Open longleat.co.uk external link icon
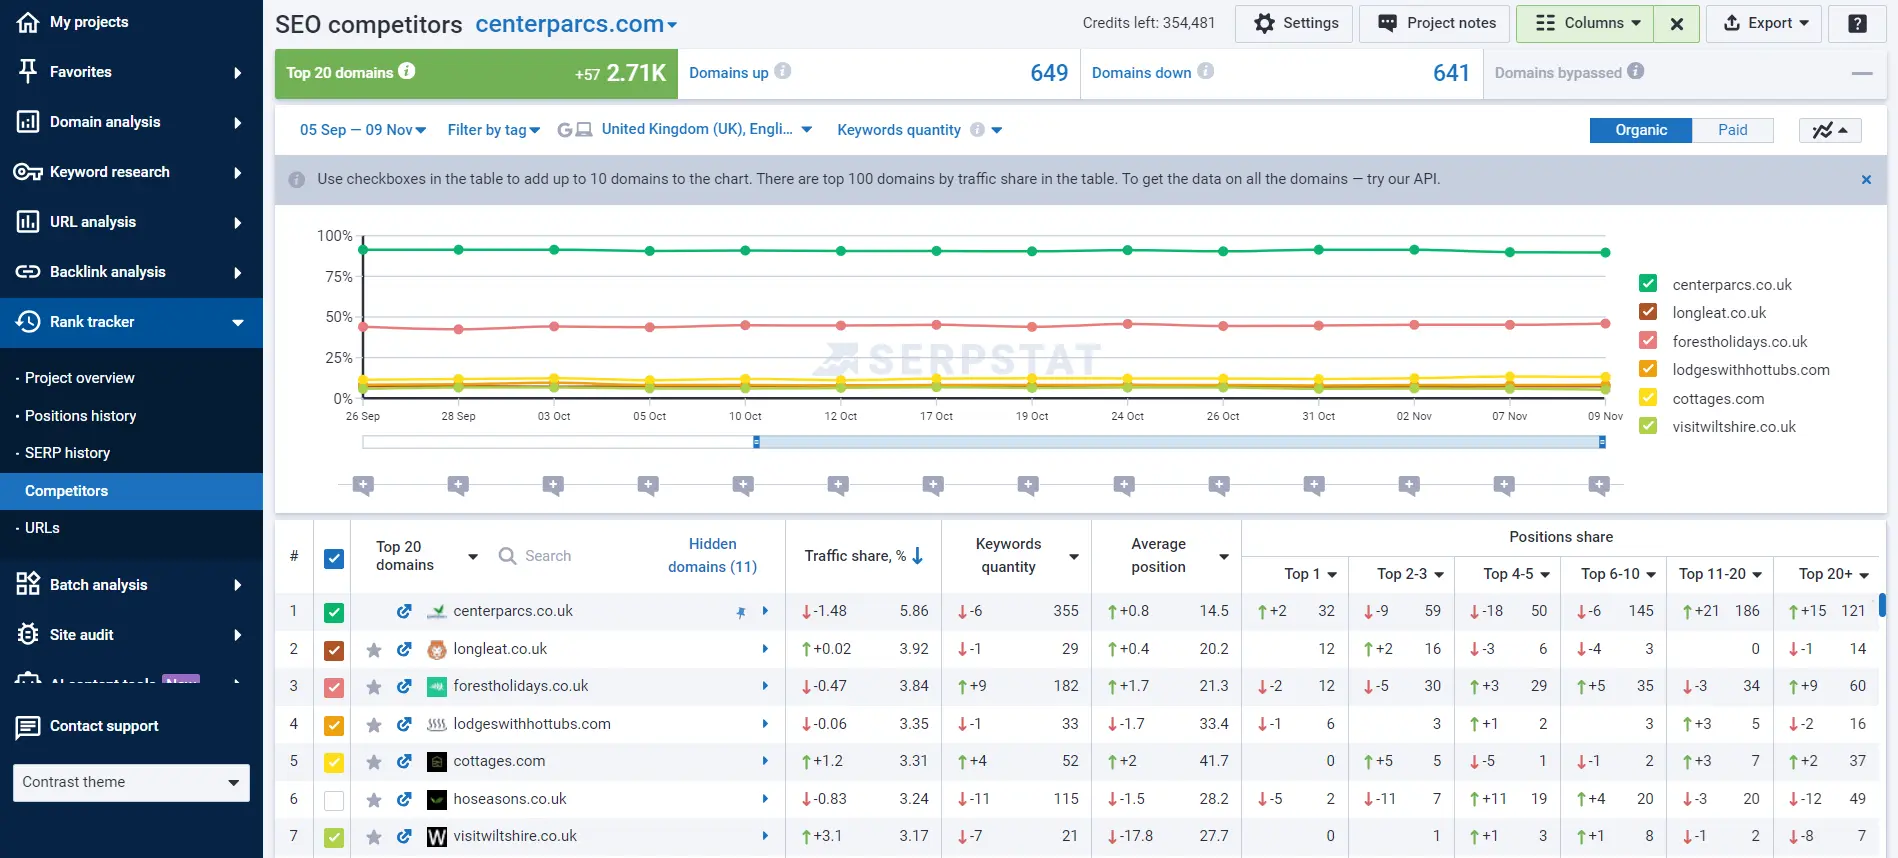Viewport: 1898px width, 858px height. (404, 649)
